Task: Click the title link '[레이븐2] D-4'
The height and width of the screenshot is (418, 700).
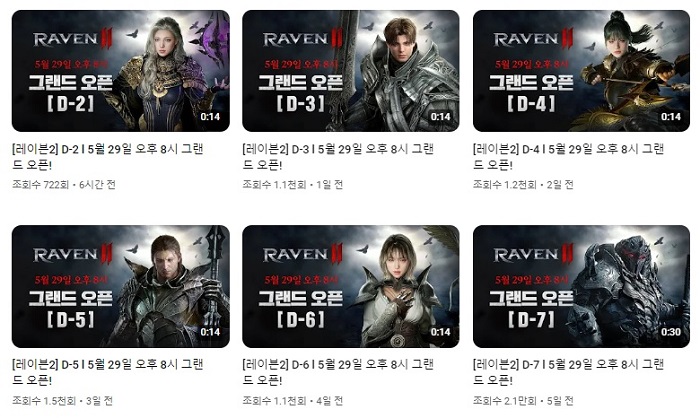Action: [x=568, y=157]
